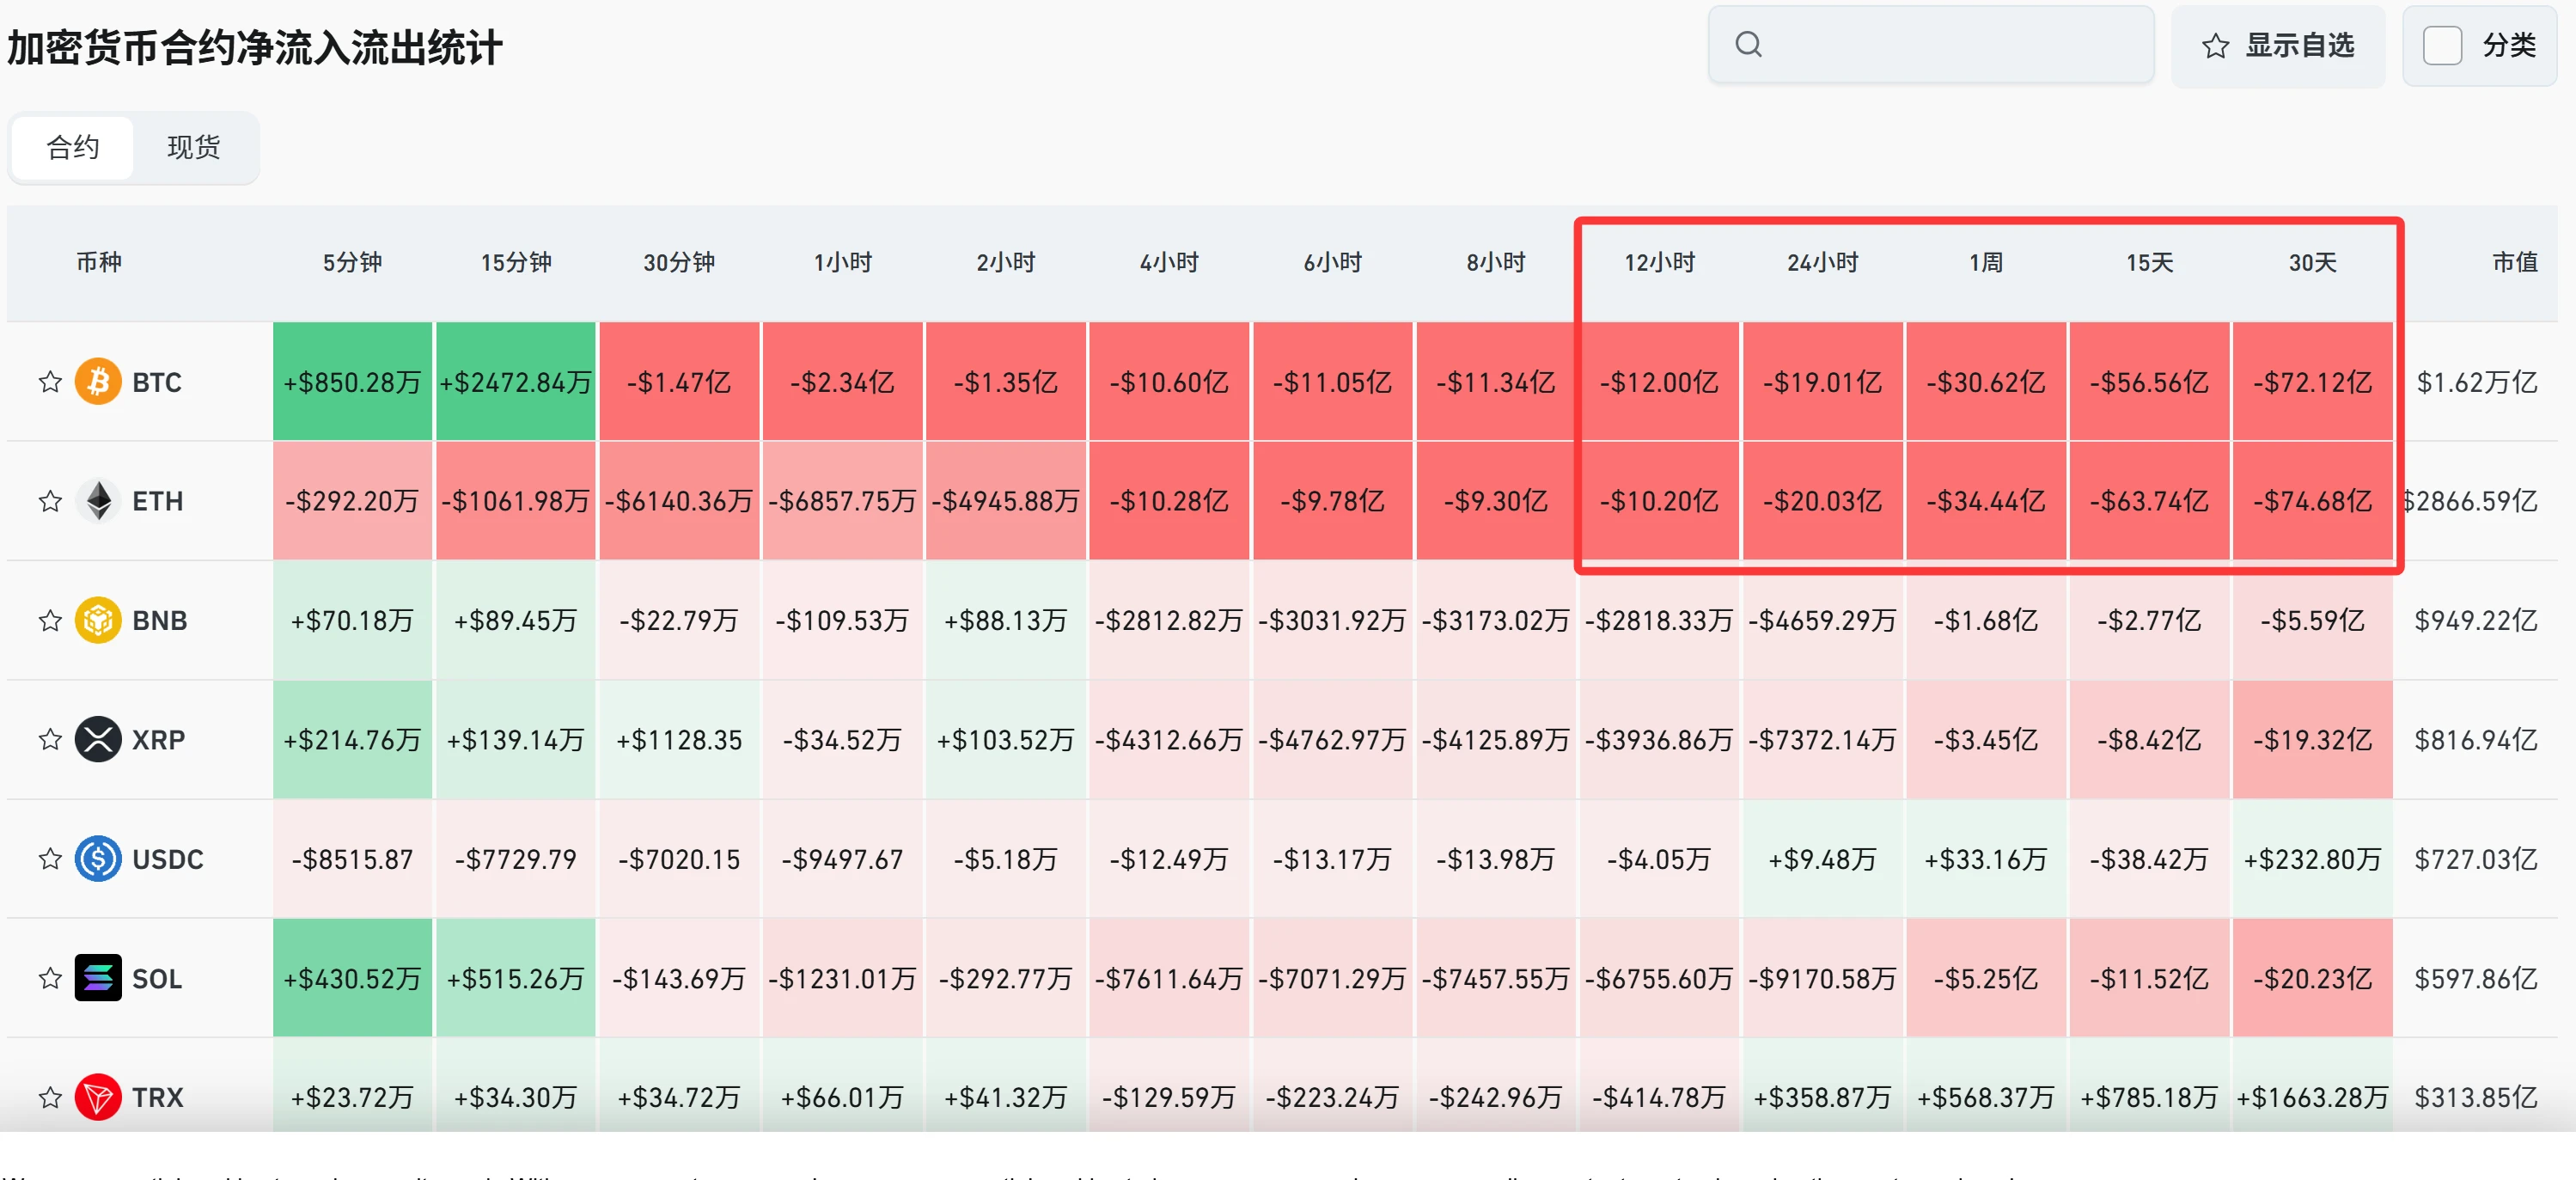The height and width of the screenshot is (1180, 2576).
Task: Sort by the 4小时 column header
Action: (x=1169, y=263)
